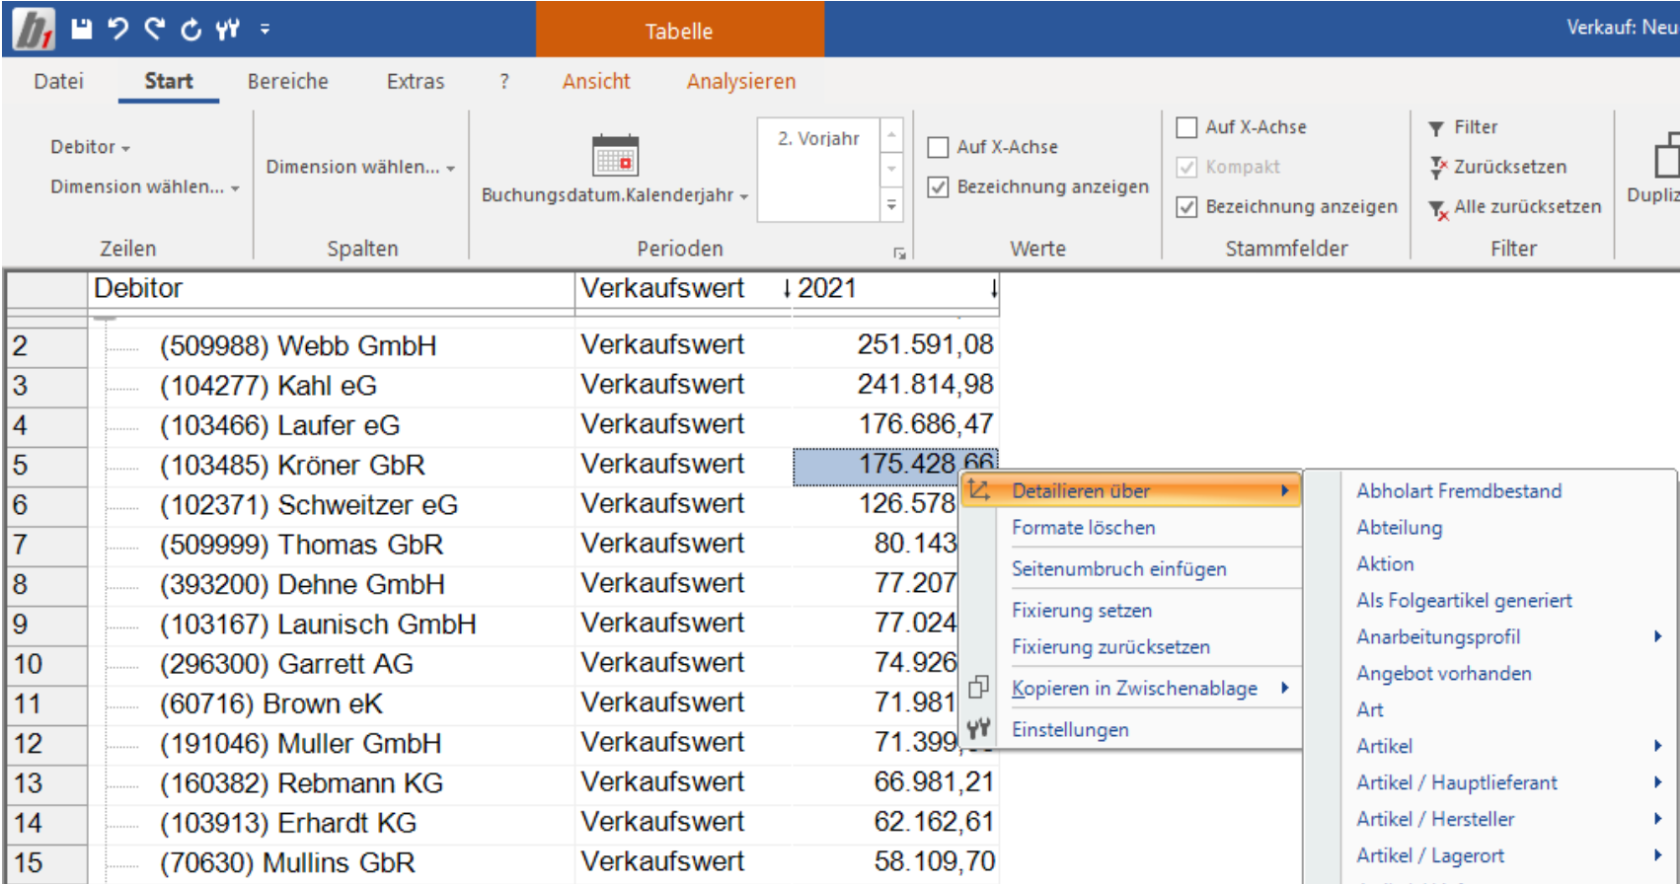Toggle Bezeichnung anzeigen in Werte group
Screen dimensions: 1680x884
(938, 187)
